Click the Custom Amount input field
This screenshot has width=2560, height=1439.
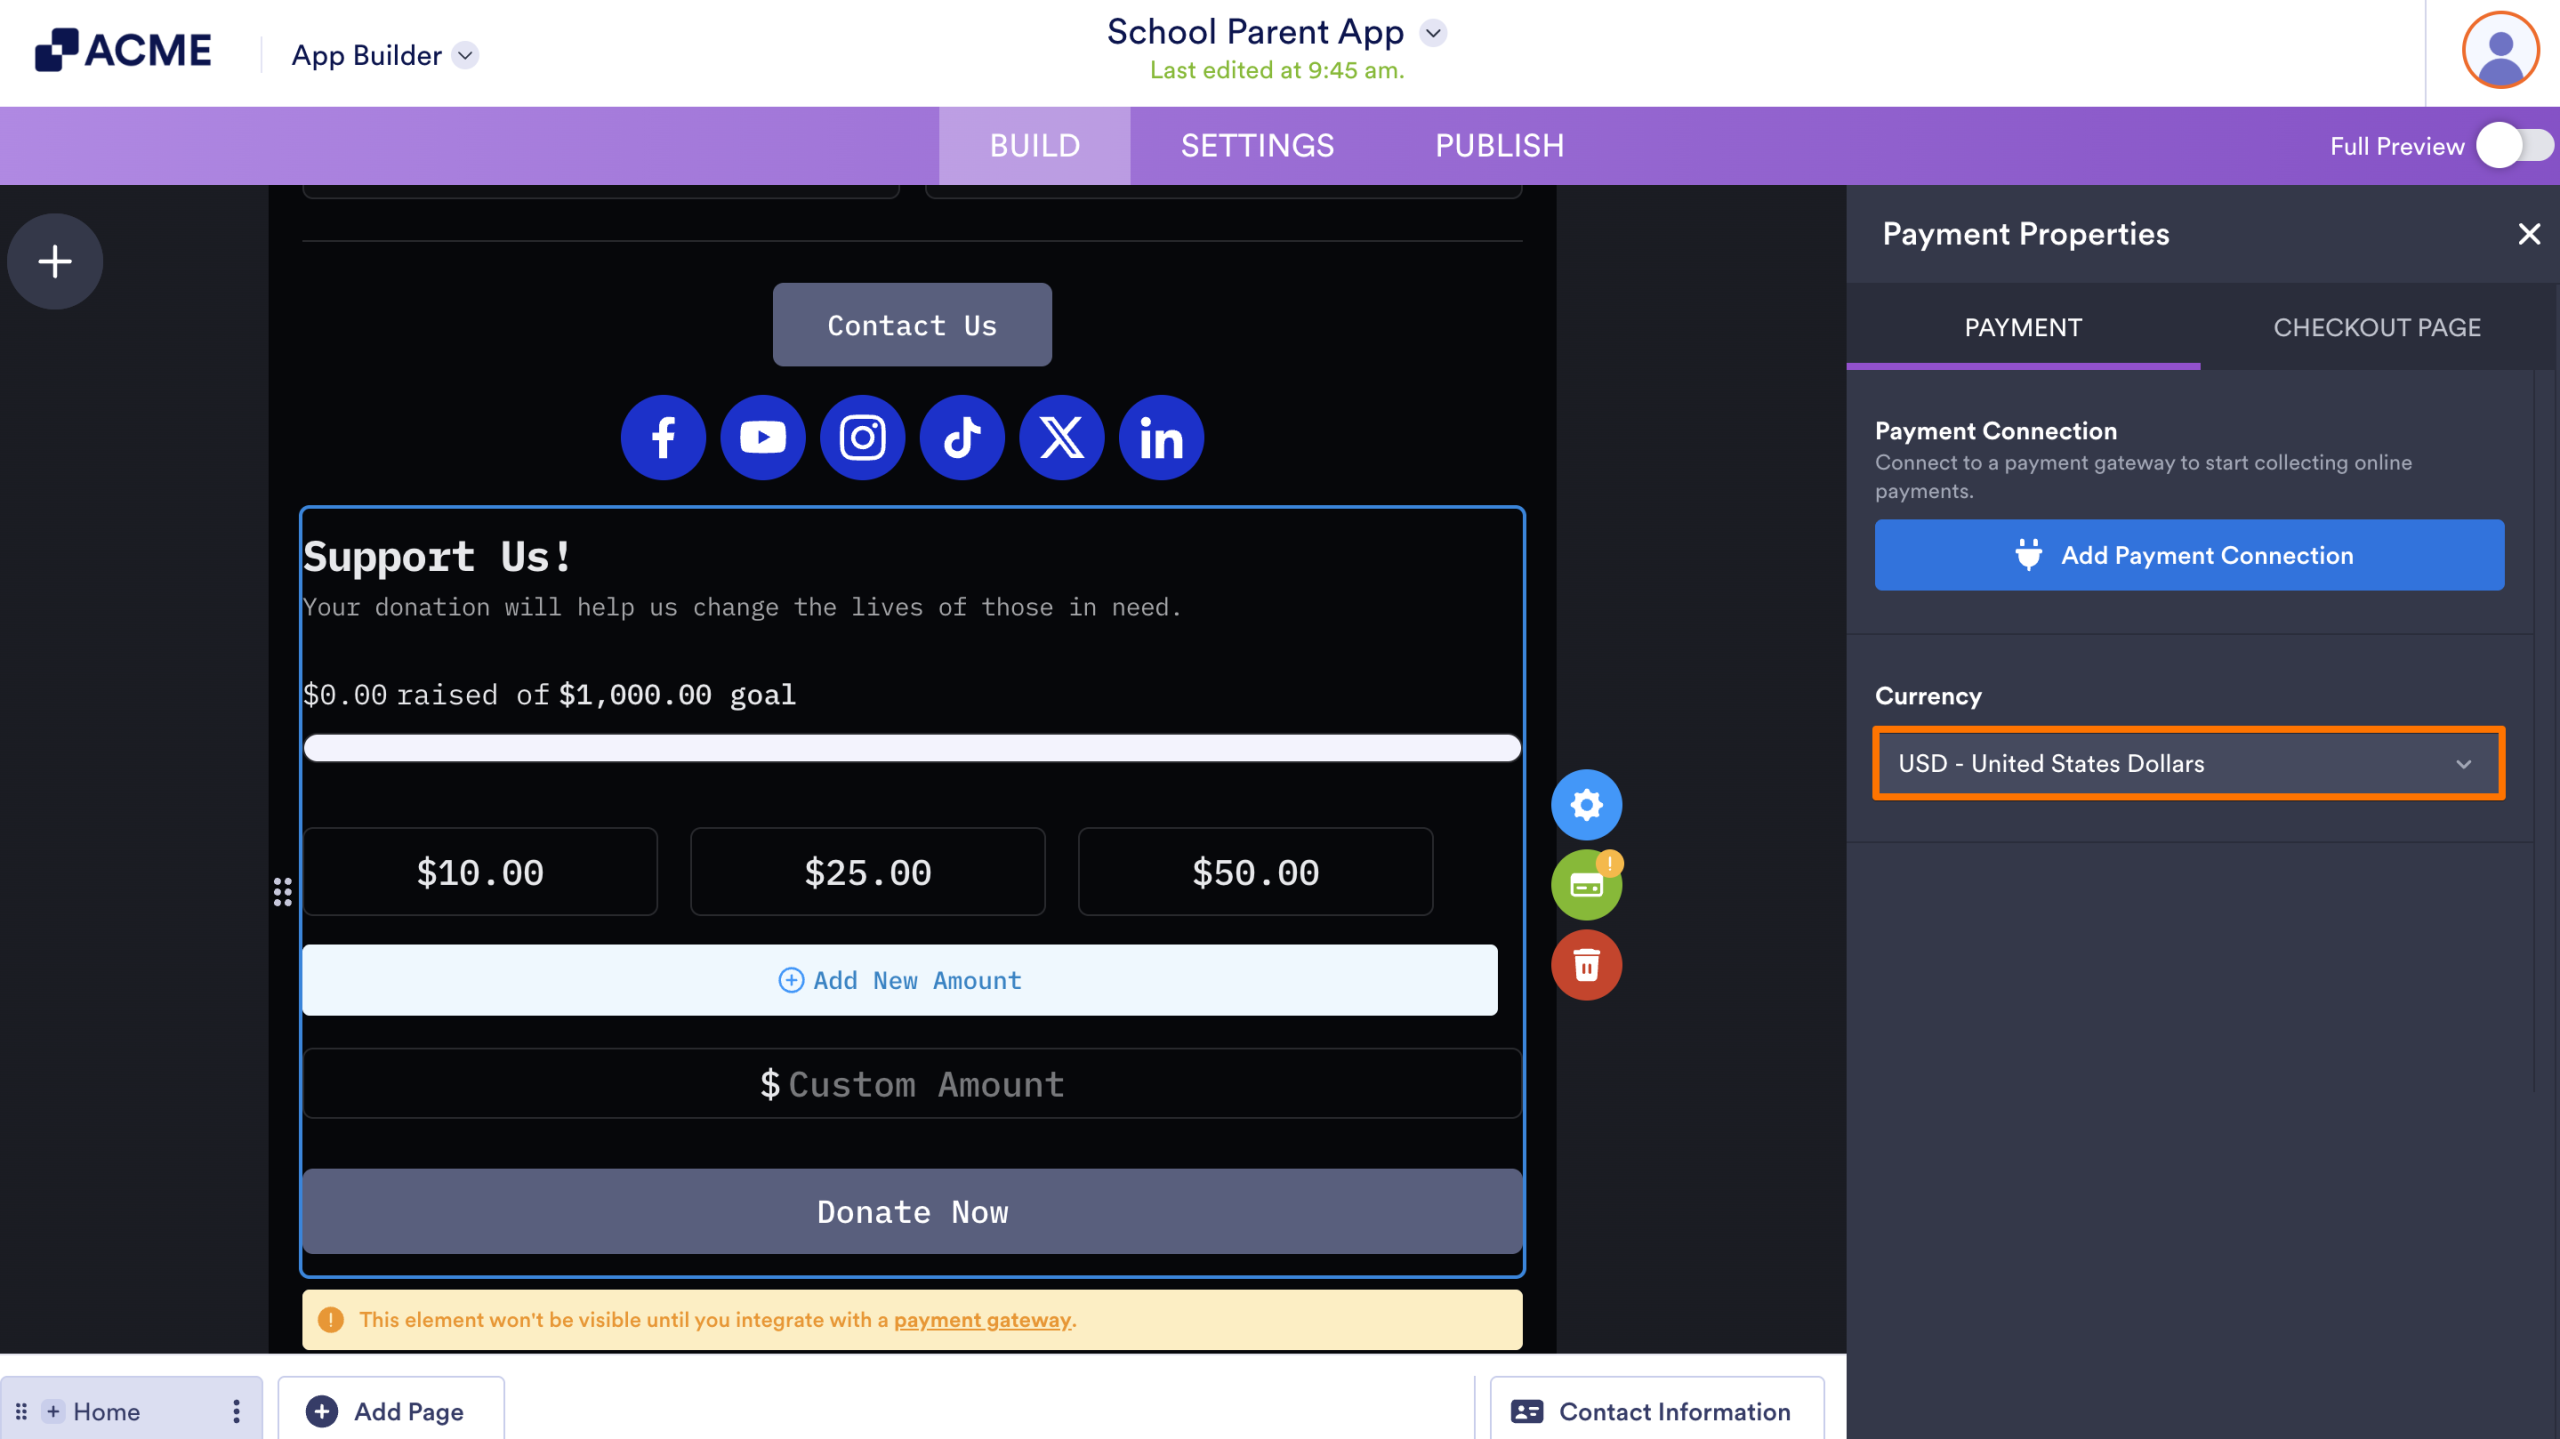coord(912,1084)
